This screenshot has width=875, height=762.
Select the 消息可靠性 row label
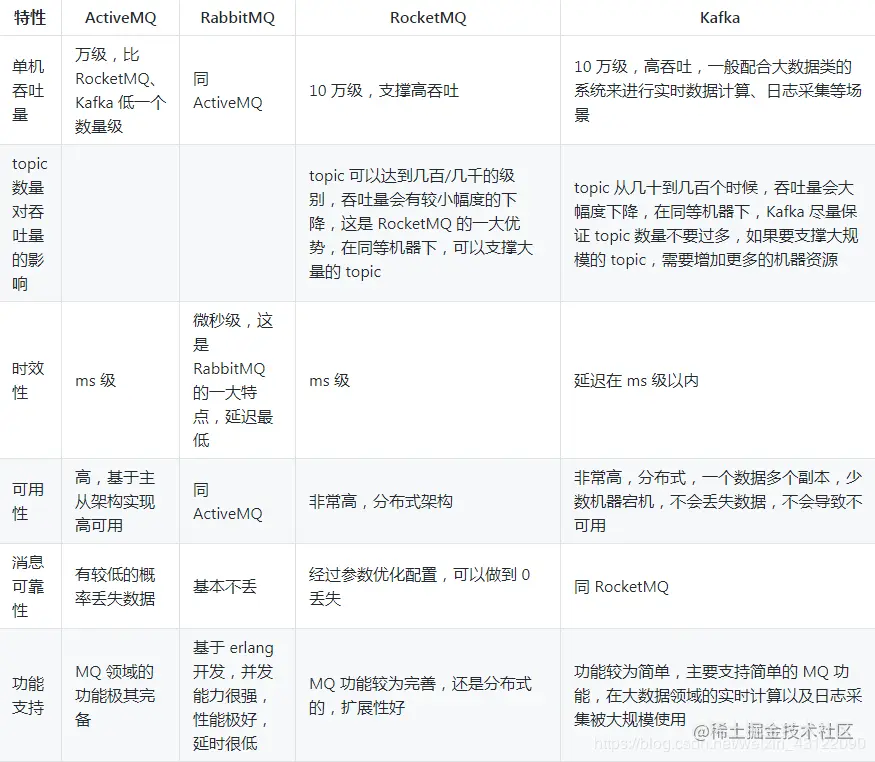[x=30, y=586]
